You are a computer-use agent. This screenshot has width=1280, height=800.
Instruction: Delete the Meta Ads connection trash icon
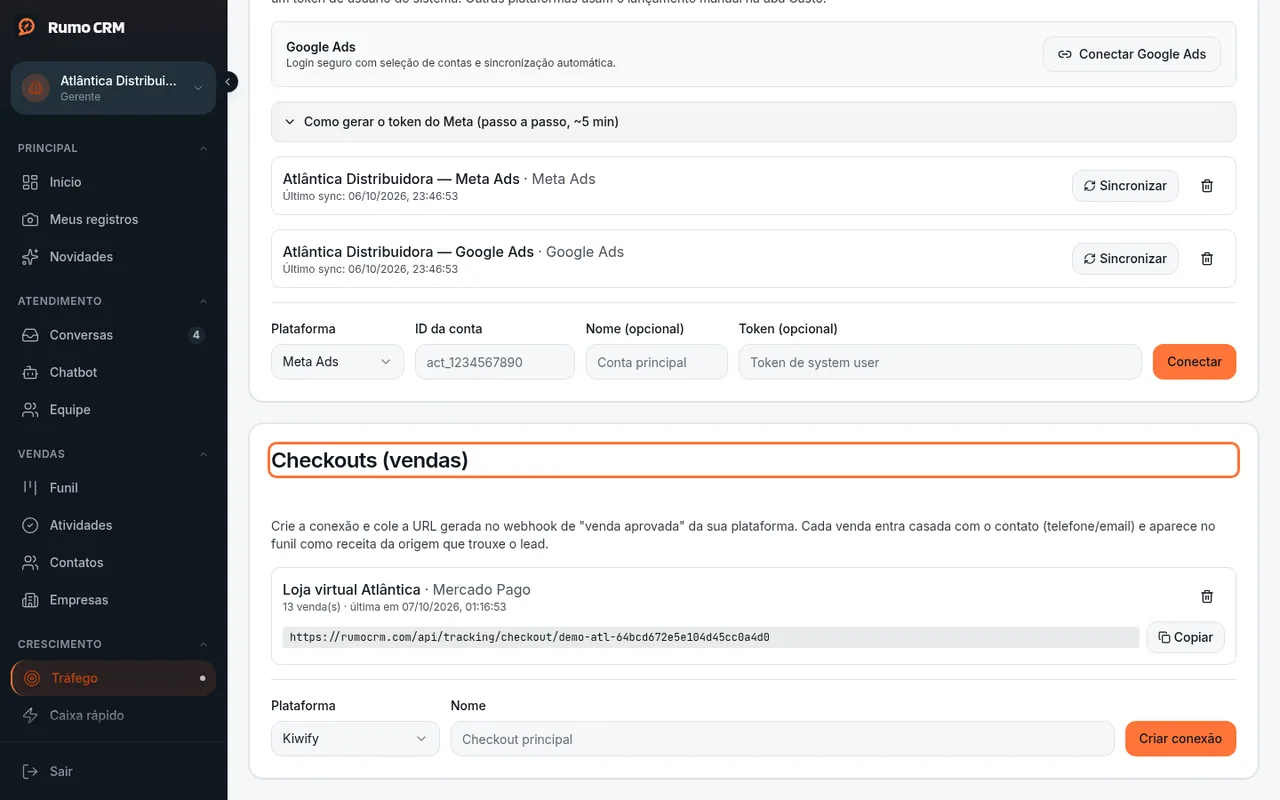[x=1207, y=186]
